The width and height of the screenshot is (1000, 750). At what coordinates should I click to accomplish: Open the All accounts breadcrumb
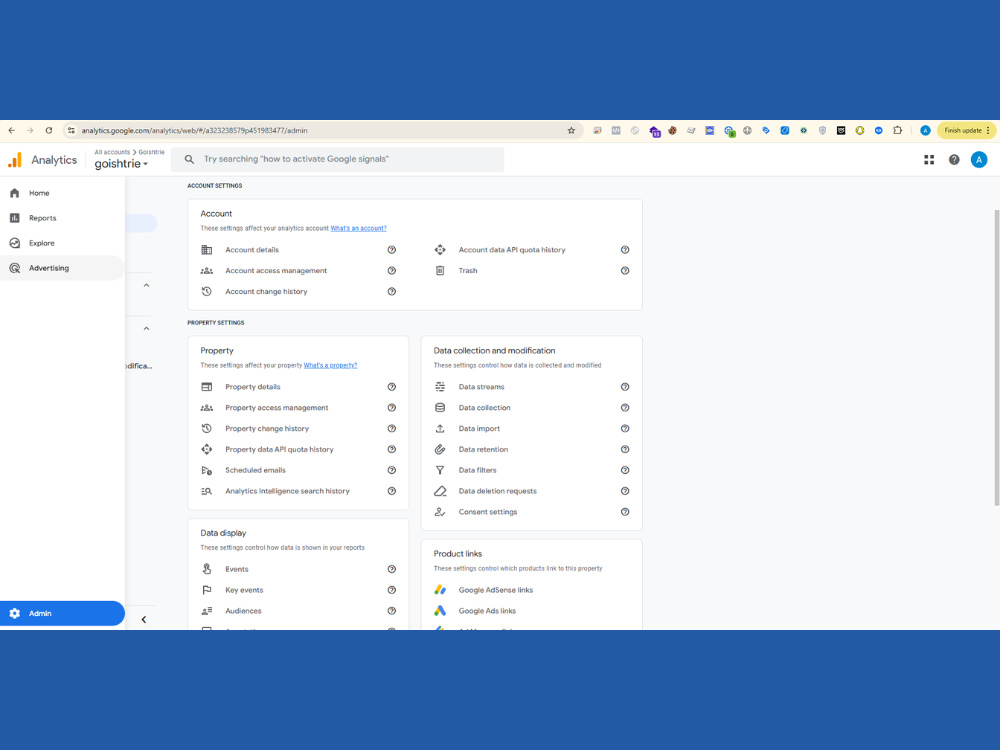pos(112,152)
